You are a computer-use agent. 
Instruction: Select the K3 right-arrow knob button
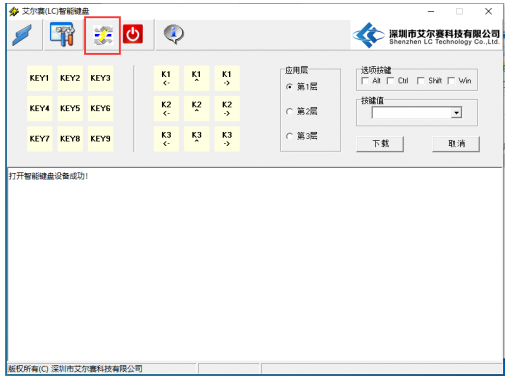pos(227,139)
